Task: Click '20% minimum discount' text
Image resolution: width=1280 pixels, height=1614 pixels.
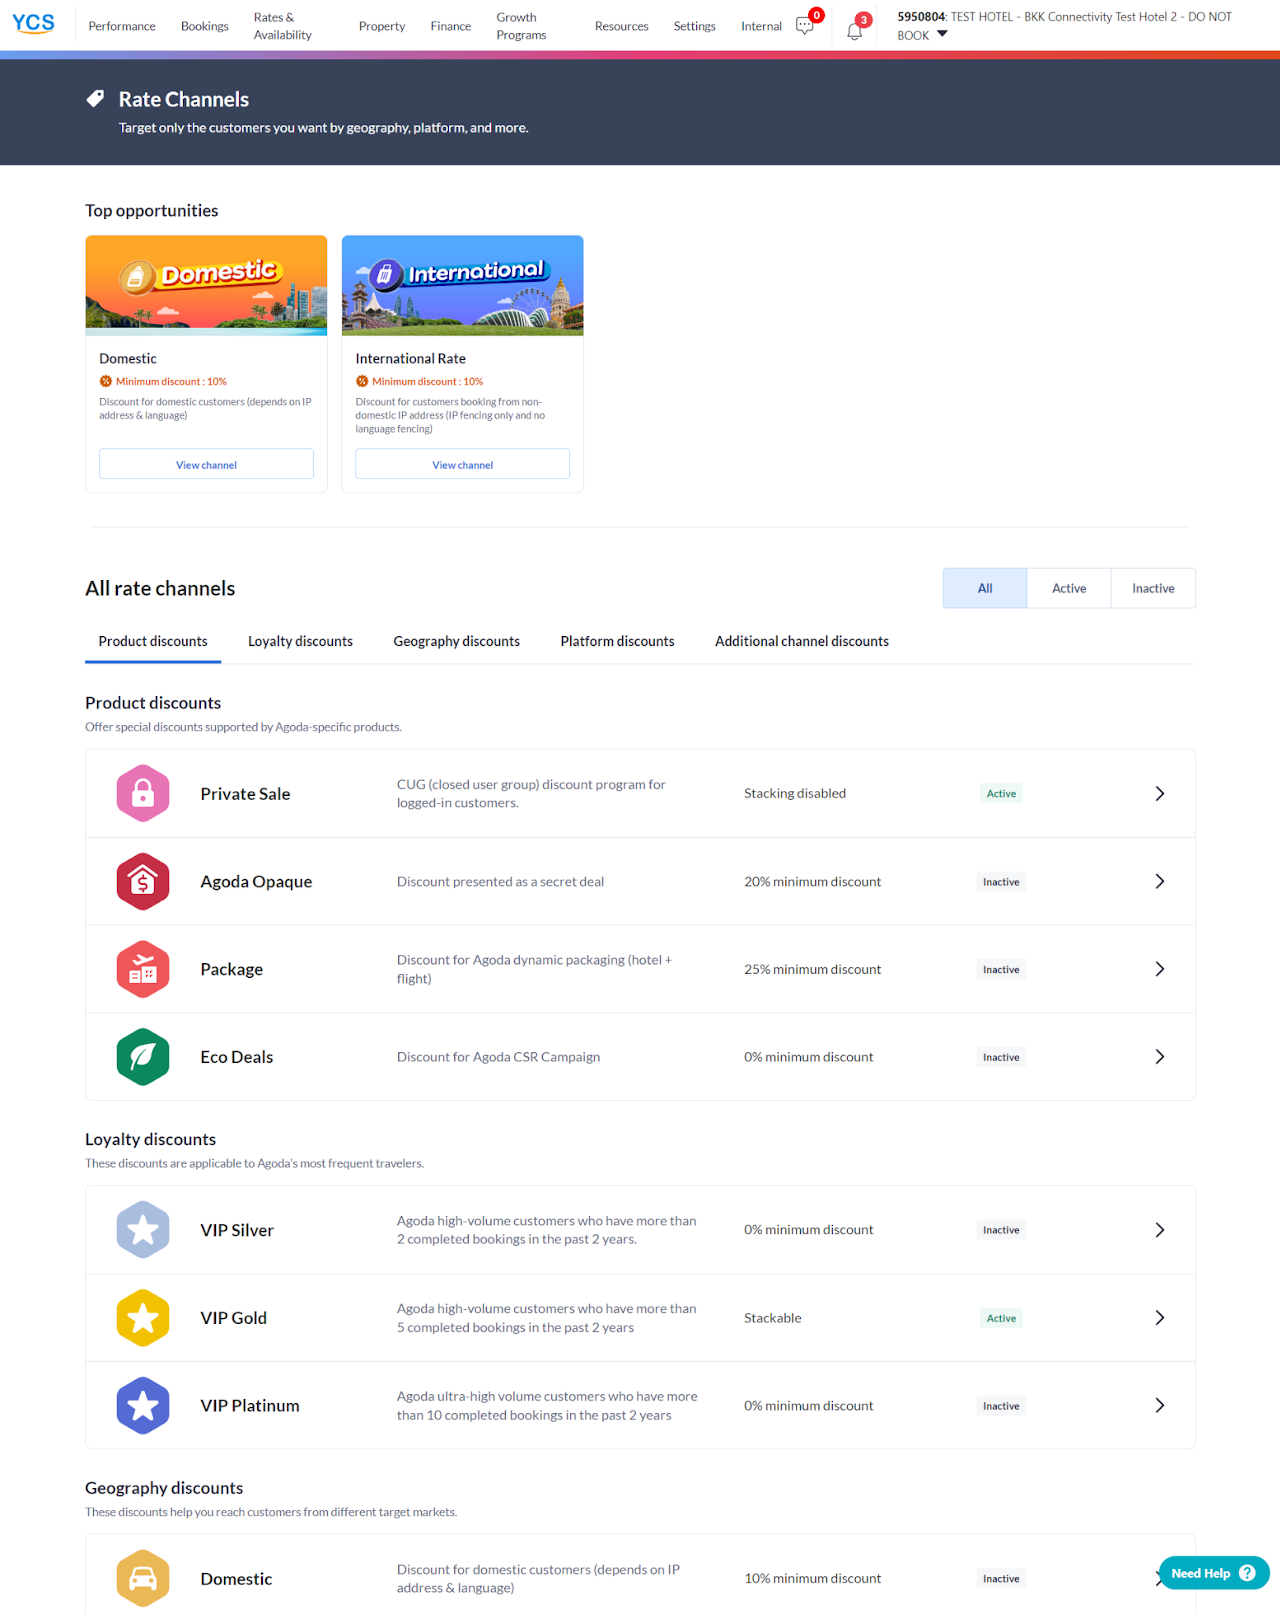Action: click(812, 881)
